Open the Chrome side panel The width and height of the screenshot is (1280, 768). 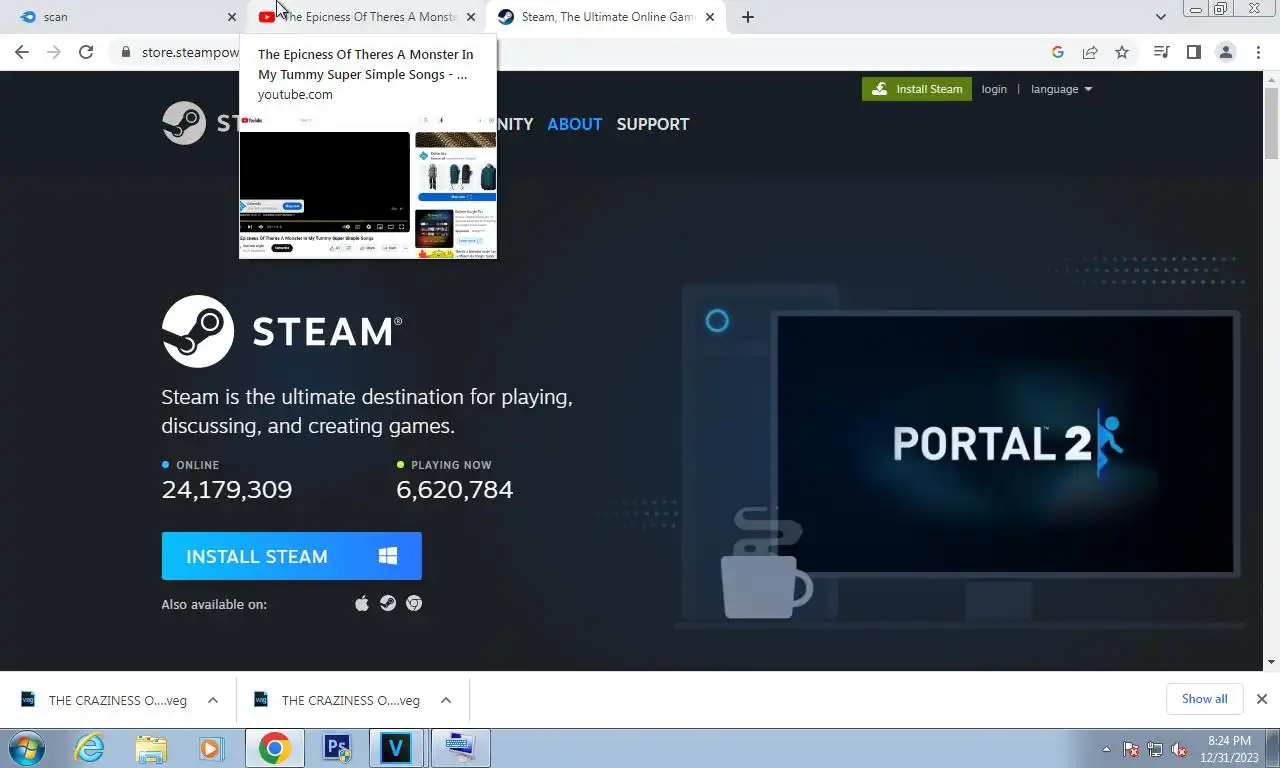pyautogui.click(x=1193, y=53)
